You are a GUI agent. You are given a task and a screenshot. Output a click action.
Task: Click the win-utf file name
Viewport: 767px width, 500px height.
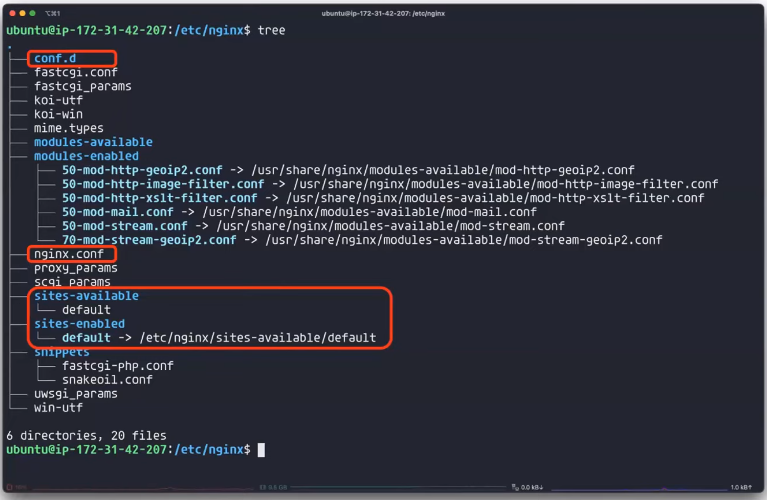coord(58,408)
